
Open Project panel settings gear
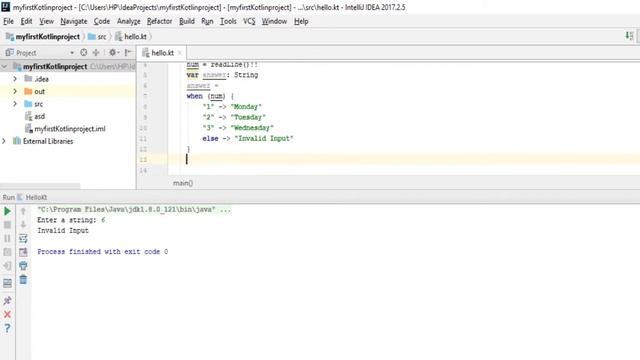[113, 52]
